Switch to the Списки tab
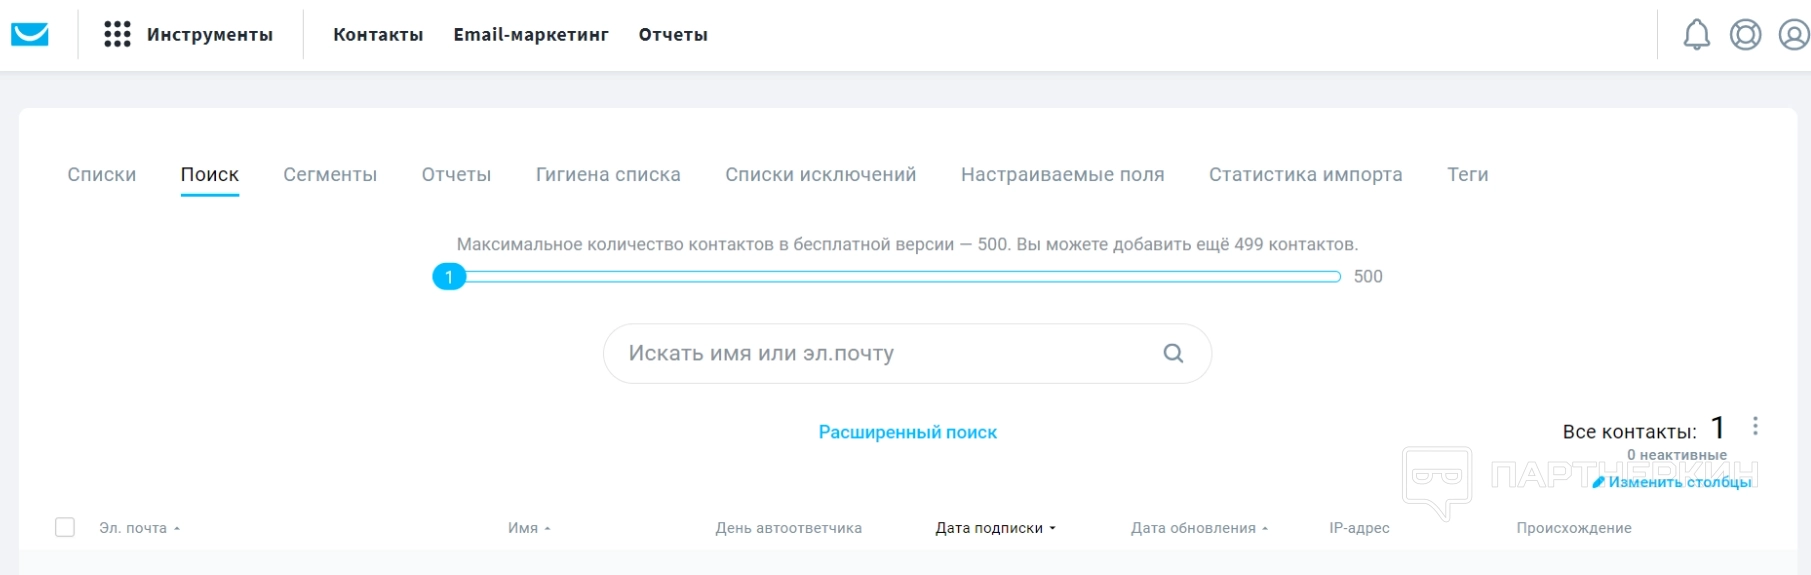 coord(102,174)
